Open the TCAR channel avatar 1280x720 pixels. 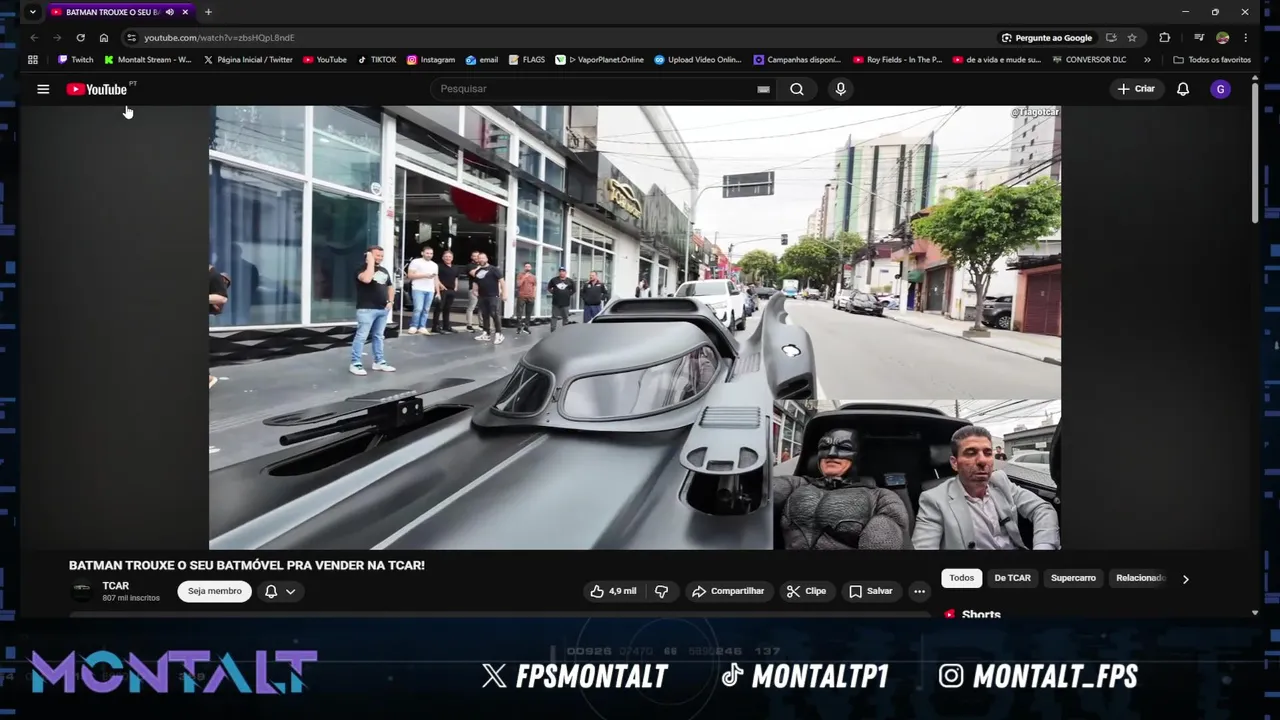click(x=82, y=591)
